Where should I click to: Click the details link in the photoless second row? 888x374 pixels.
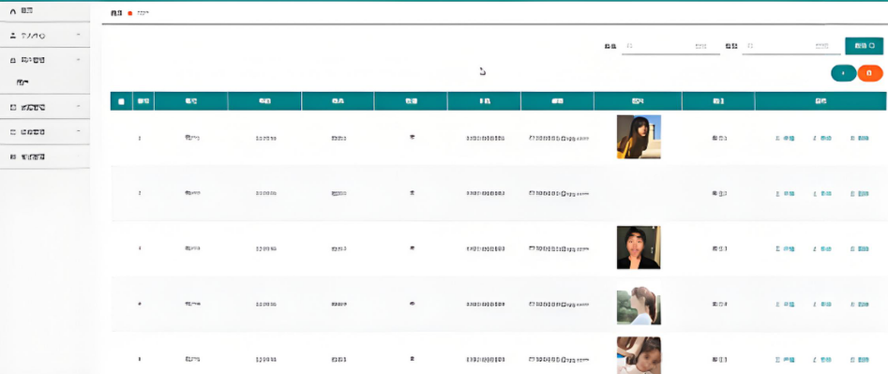pyautogui.click(x=785, y=194)
